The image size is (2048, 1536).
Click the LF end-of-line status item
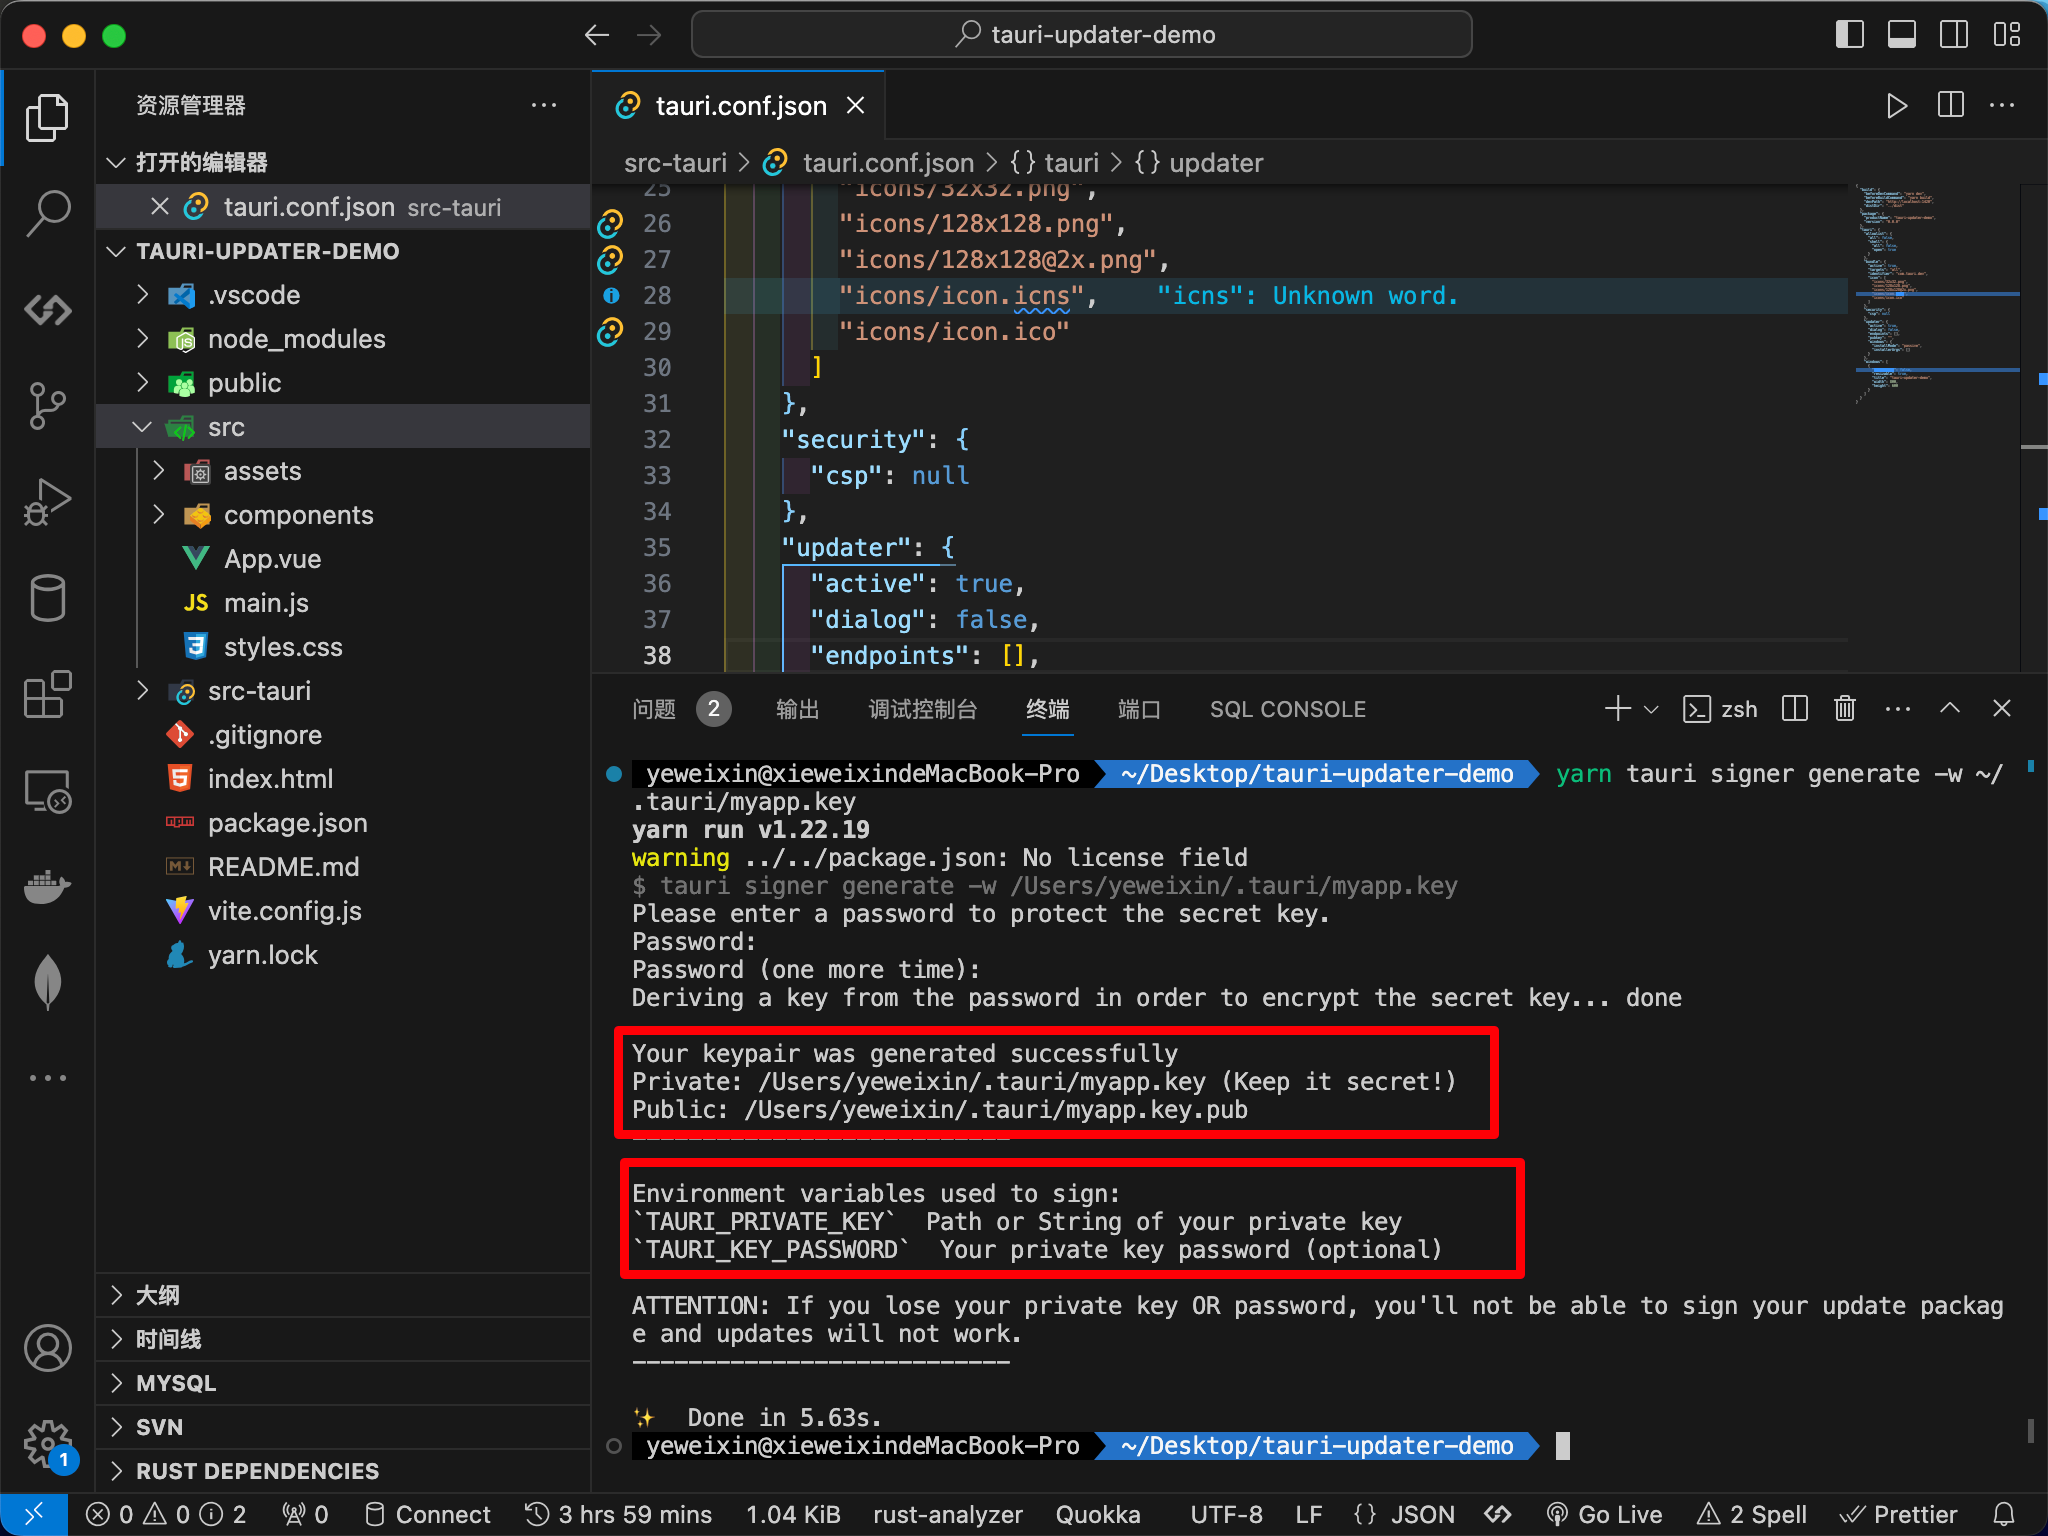tap(1308, 1514)
